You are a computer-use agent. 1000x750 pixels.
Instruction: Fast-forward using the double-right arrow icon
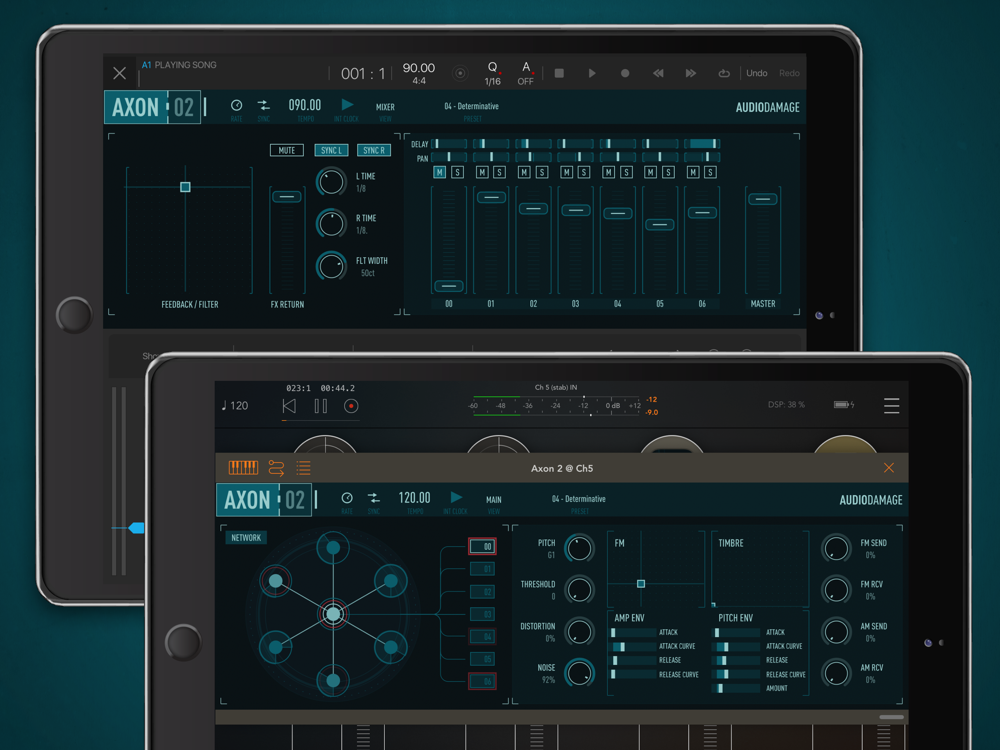(691, 73)
